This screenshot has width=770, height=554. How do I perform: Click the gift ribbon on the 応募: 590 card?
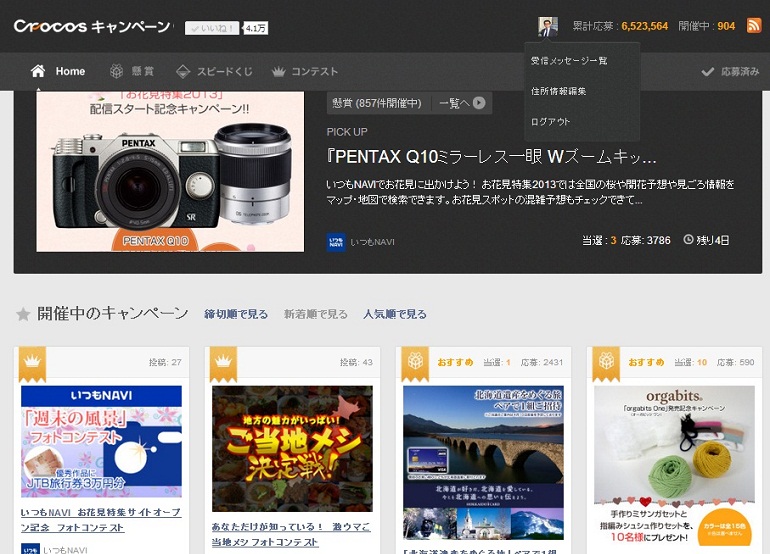click(606, 364)
